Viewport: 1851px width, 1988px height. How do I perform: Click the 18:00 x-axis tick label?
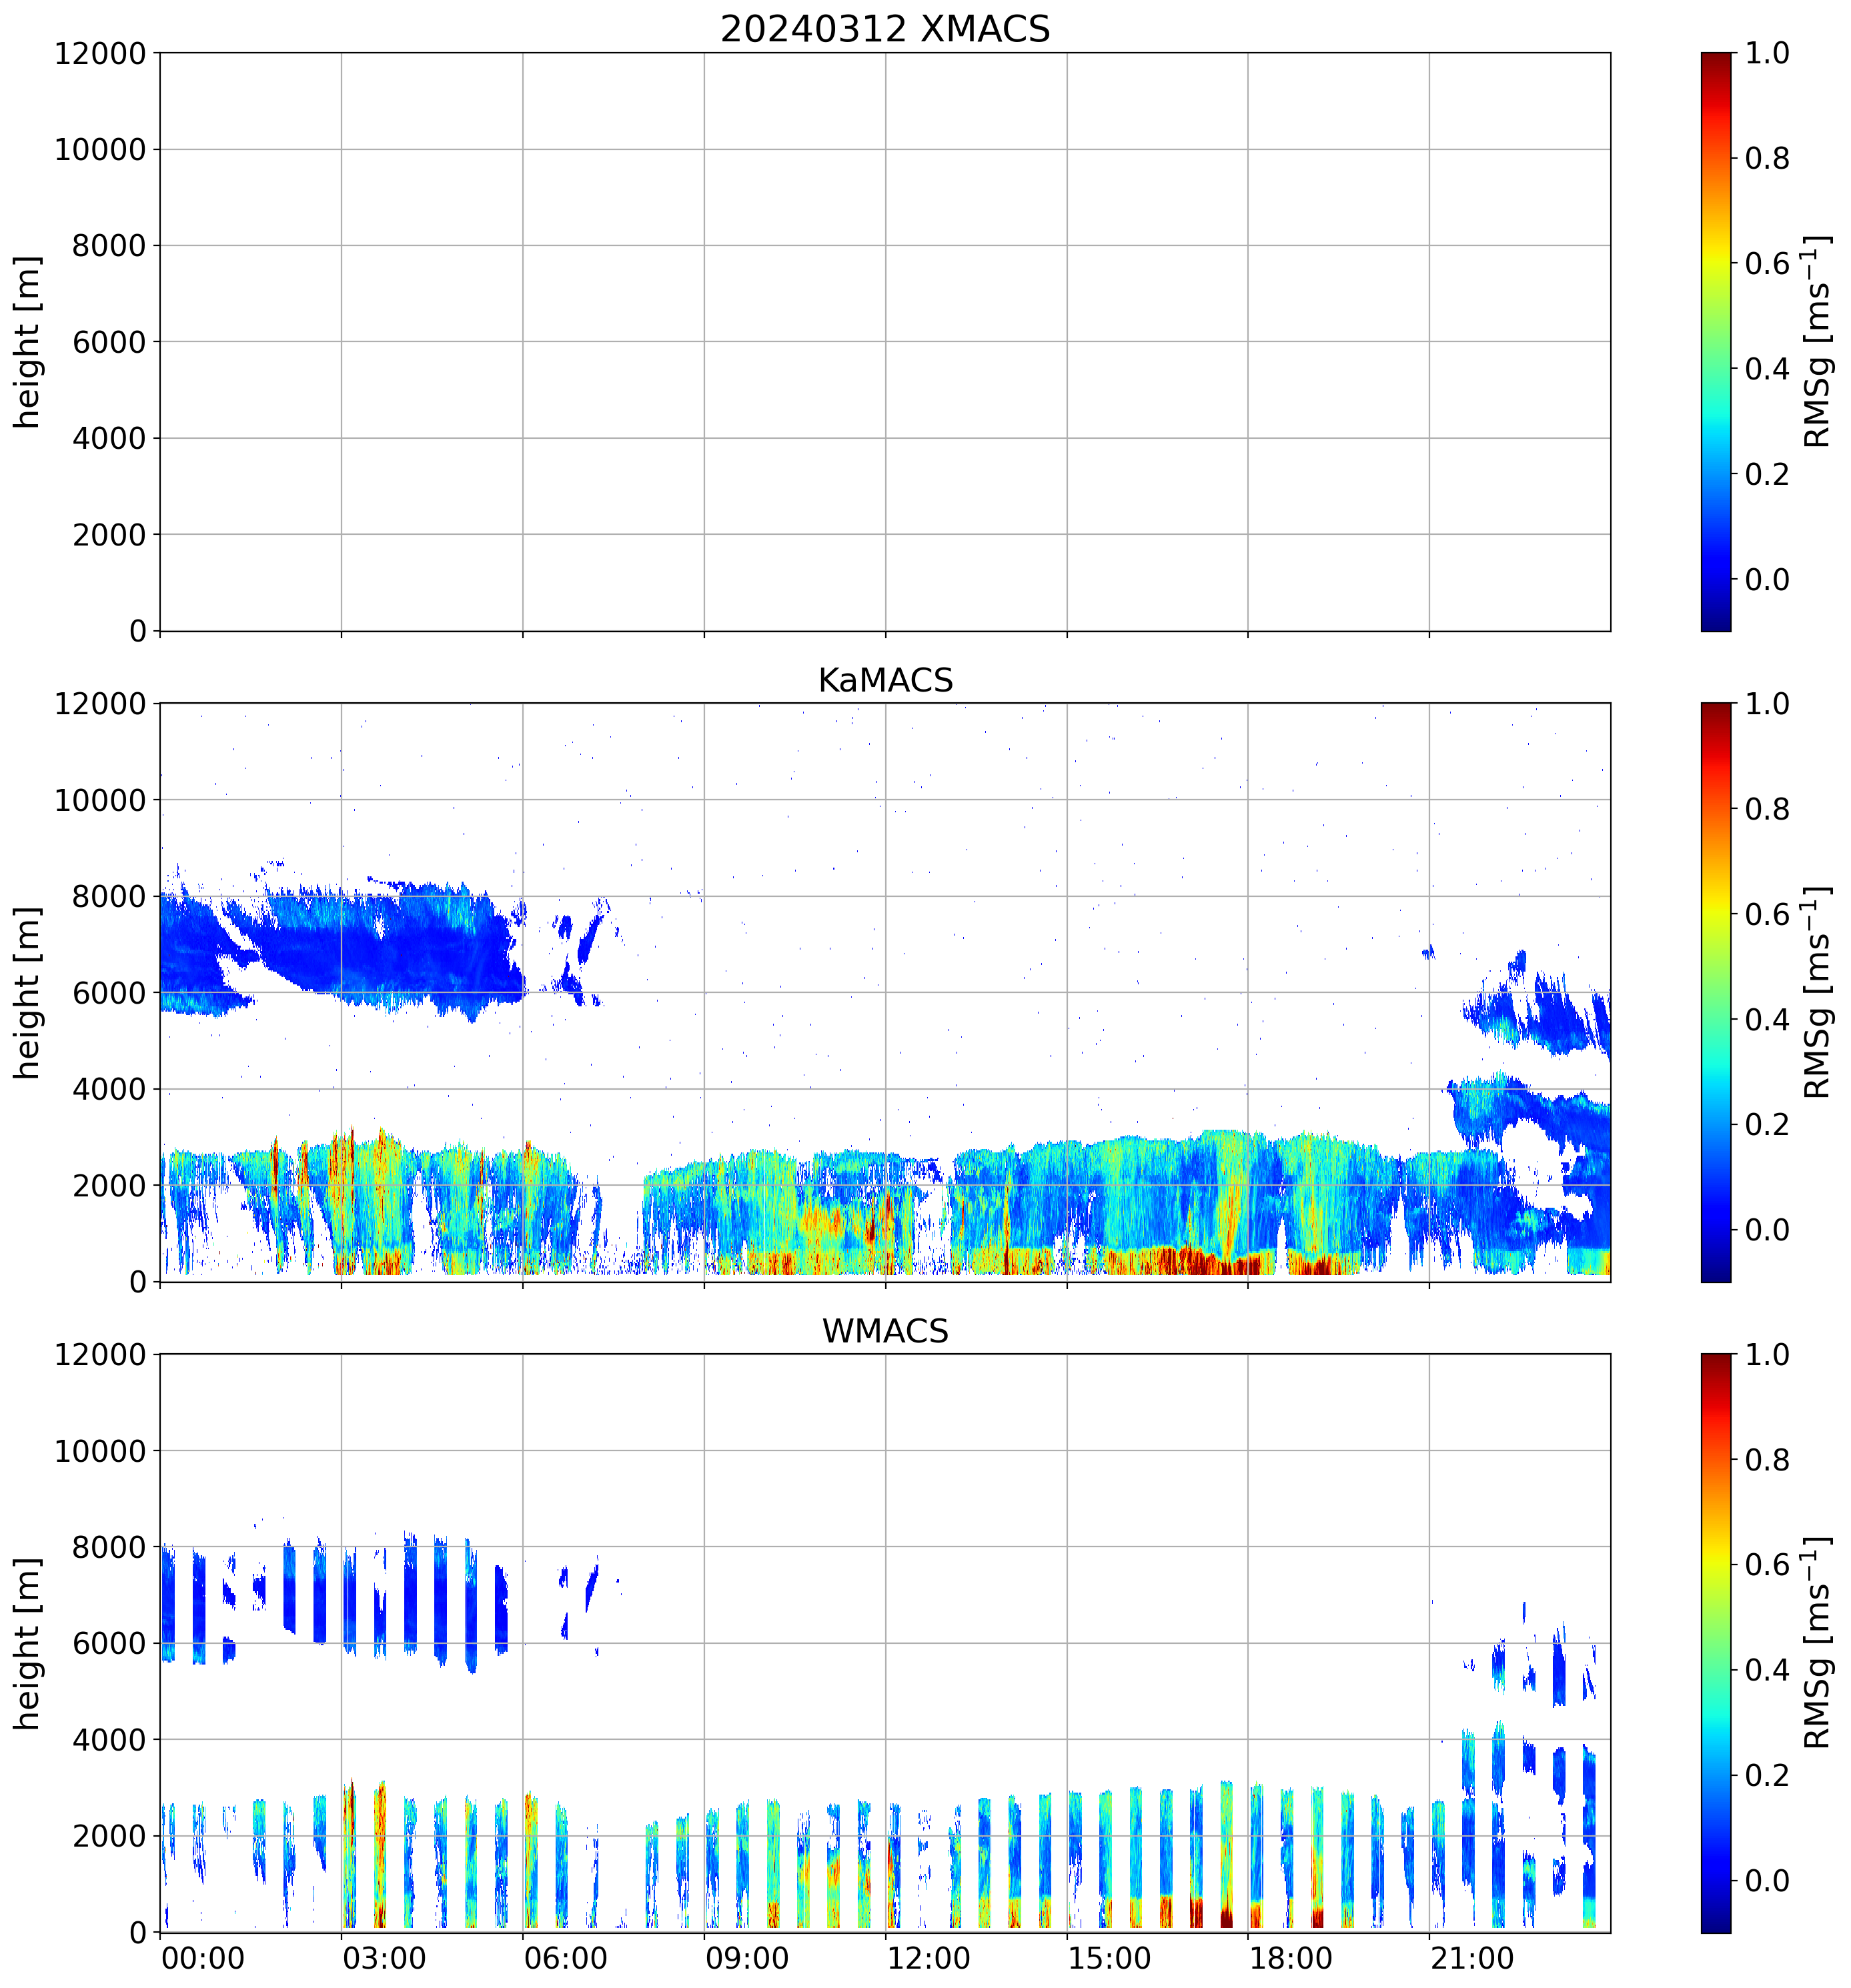pyautogui.click(x=1290, y=1957)
